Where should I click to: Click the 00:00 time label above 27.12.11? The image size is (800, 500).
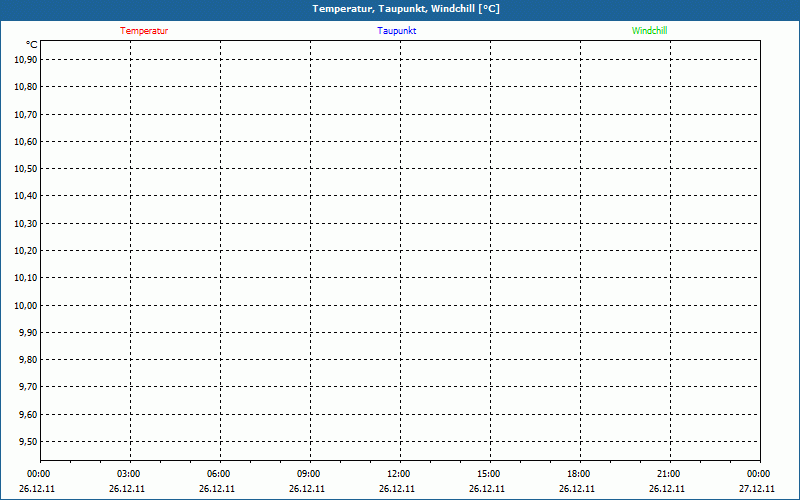[x=758, y=474]
